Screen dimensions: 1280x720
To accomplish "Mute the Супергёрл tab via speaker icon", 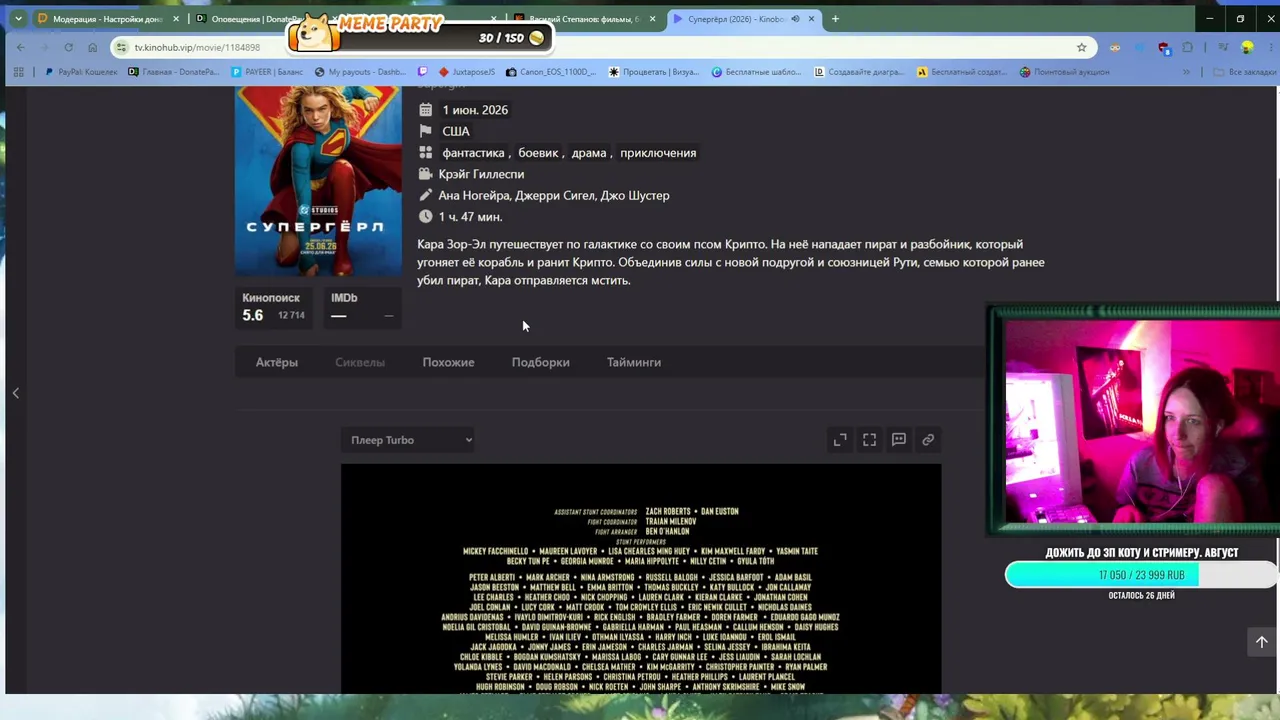I will tap(796, 19).
